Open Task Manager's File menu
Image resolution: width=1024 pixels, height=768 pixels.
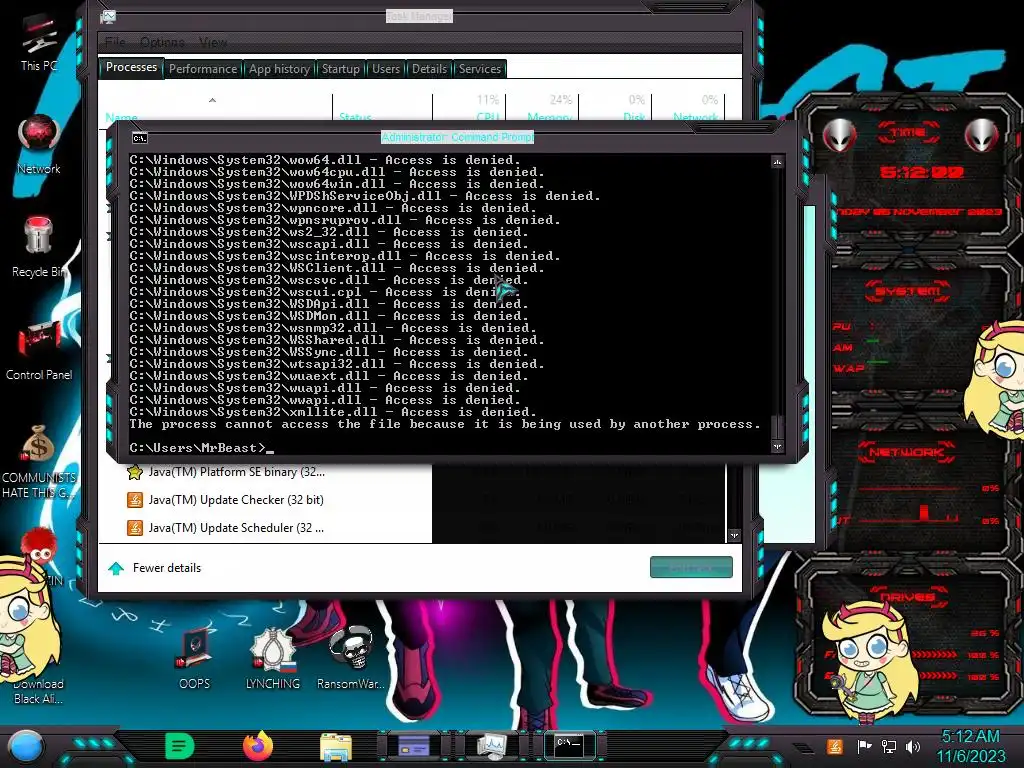(x=115, y=42)
